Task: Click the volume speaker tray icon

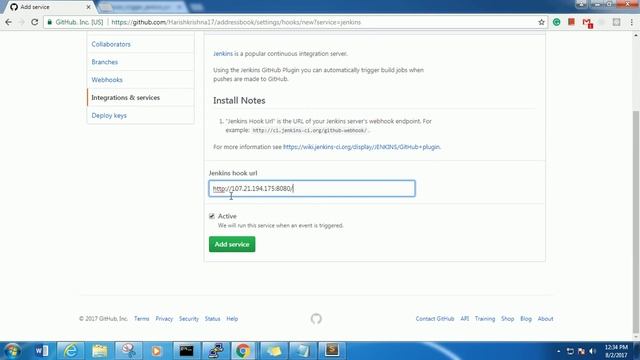Action: [x=592, y=351]
